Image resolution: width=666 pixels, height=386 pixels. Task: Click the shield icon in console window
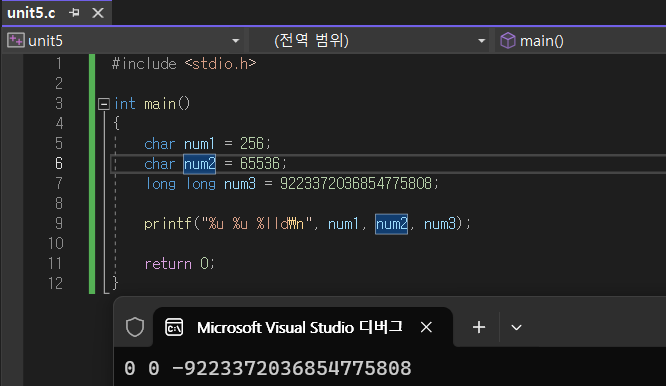click(135, 327)
